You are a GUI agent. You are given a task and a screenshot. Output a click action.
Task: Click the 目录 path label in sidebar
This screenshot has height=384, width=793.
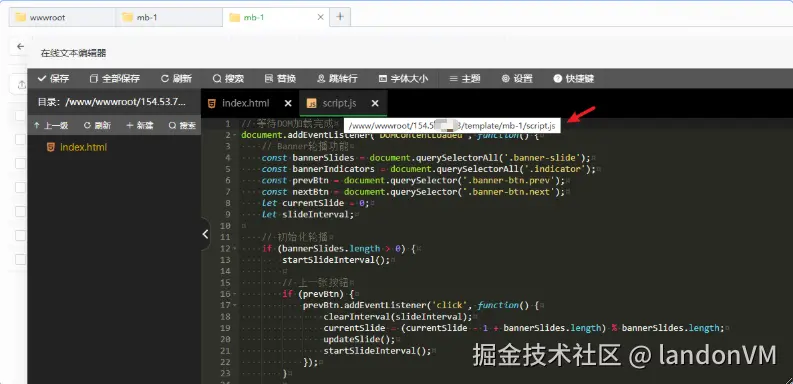coord(112,102)
